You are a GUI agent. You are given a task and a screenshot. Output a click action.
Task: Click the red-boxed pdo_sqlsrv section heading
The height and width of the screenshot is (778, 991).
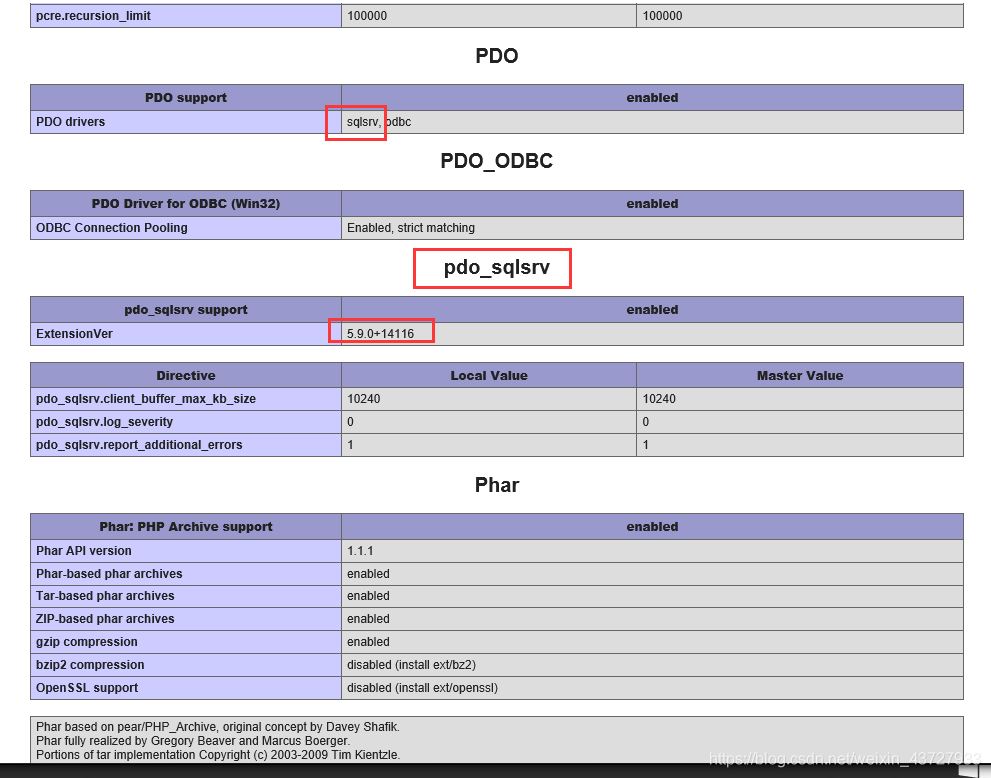pos(492,267)
